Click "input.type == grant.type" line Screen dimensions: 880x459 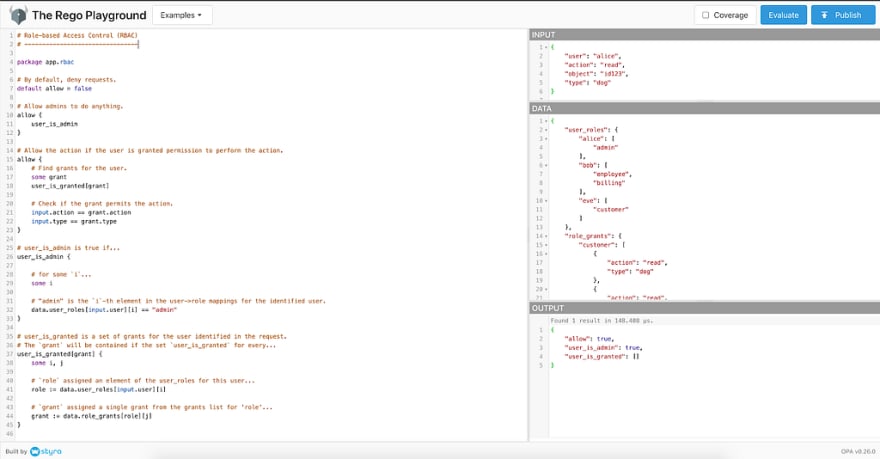click(x=74, y=222)
